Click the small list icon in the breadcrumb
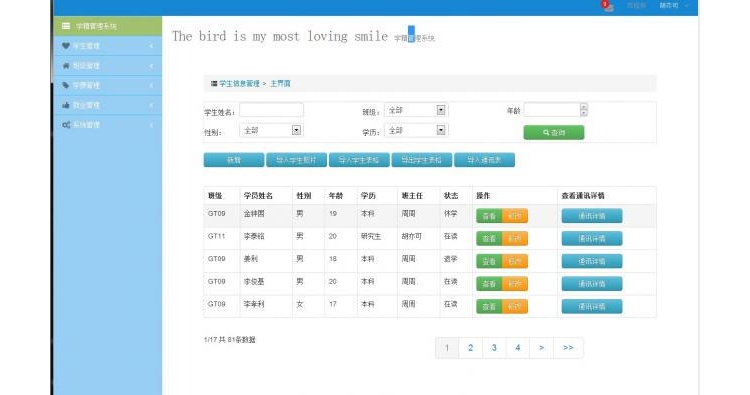The image size is (750, 395). click(x=214, y=84)
